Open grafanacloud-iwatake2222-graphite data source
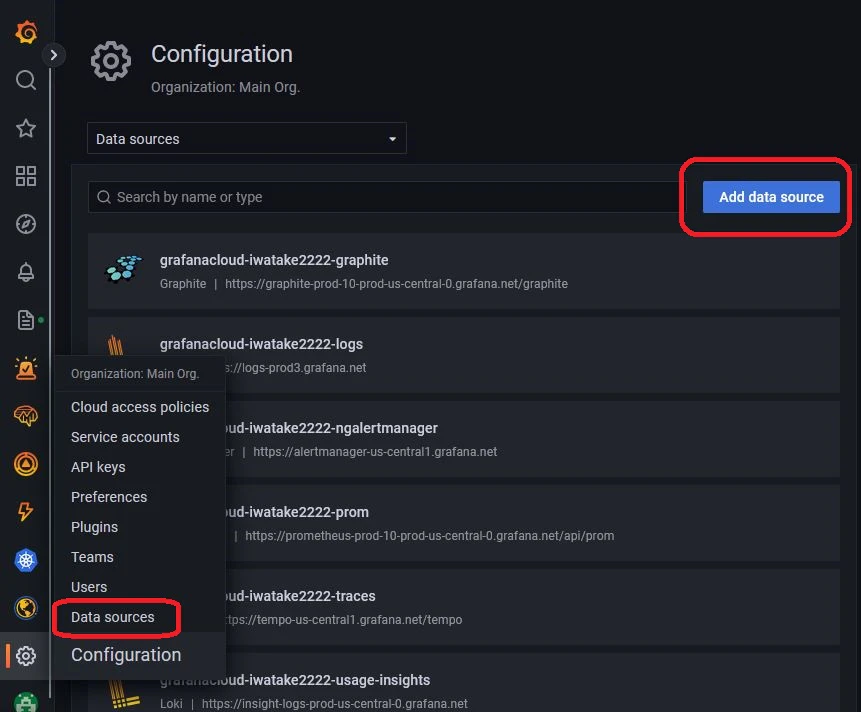 coord(463,271)
